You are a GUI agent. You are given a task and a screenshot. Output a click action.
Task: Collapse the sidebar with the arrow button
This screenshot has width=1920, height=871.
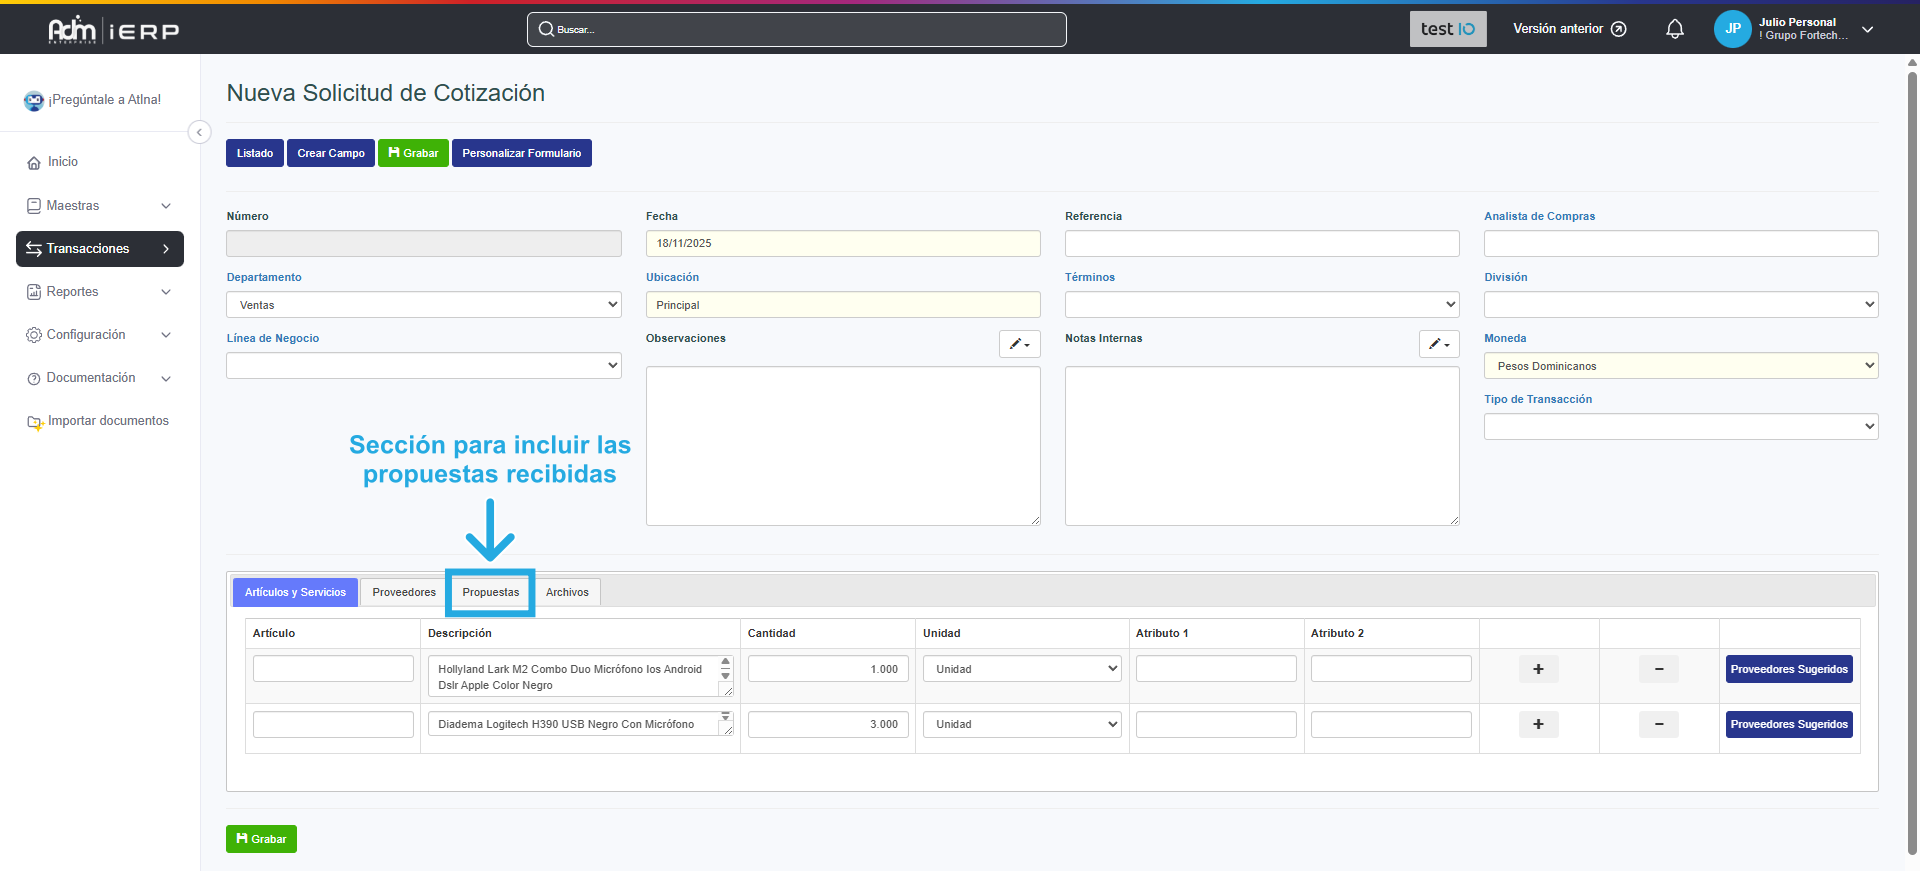[x=199, y=132]
